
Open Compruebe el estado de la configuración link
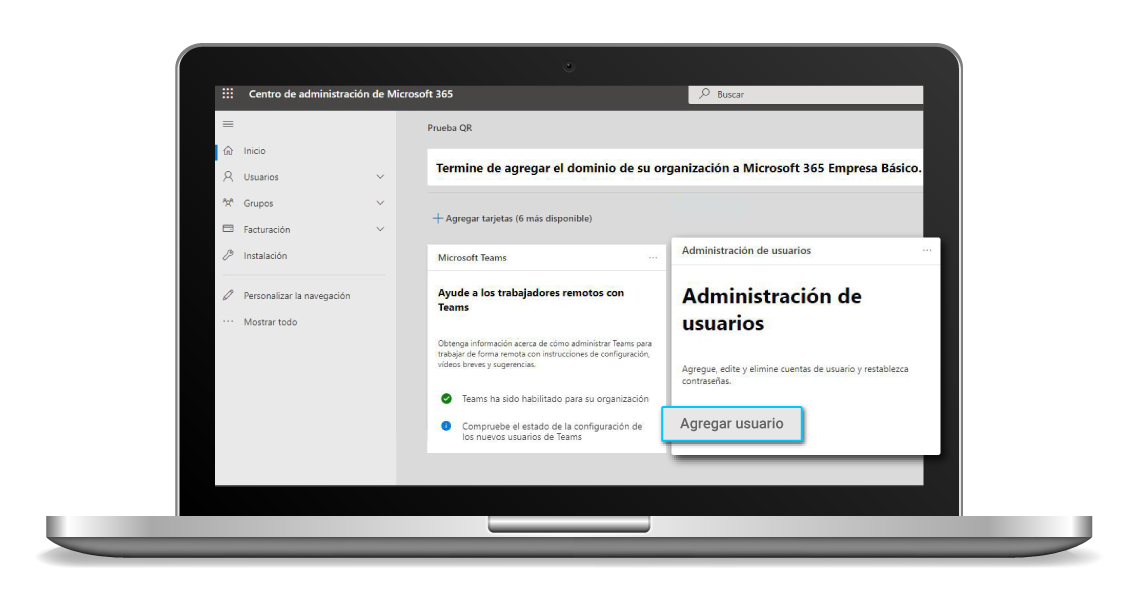coord(552,431)
